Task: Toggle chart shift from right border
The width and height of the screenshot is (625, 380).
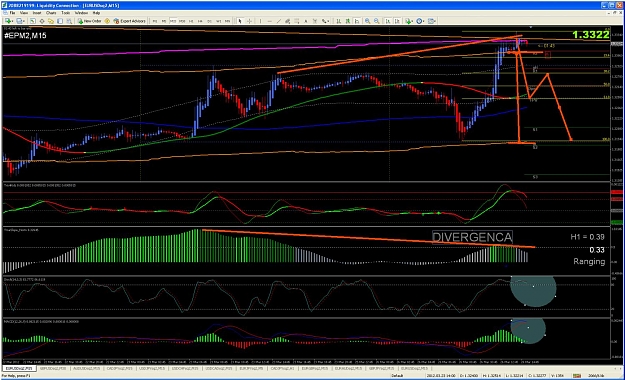Action: tap(397, 21)
